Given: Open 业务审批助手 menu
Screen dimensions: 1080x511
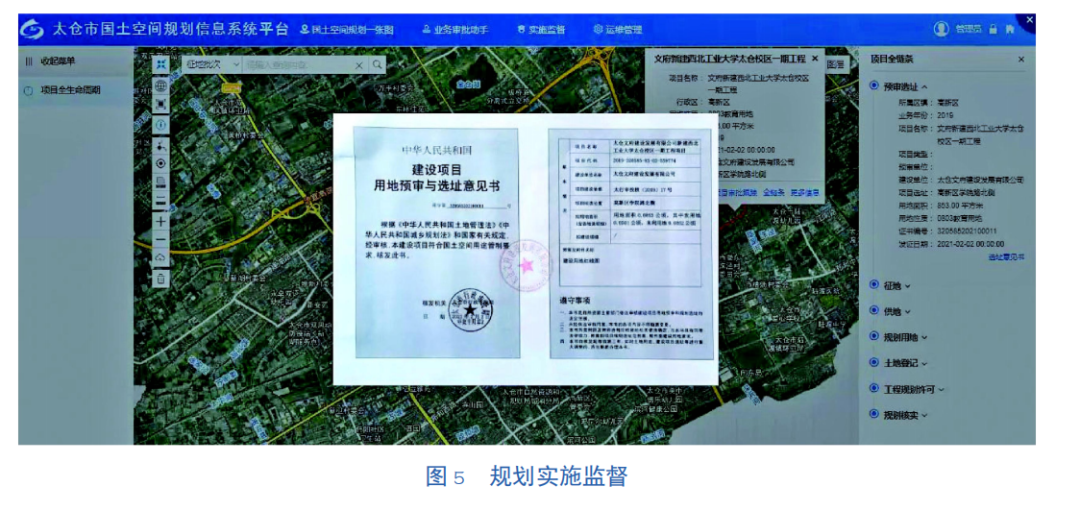Looking at the screenshot, I should pos(455,30).
